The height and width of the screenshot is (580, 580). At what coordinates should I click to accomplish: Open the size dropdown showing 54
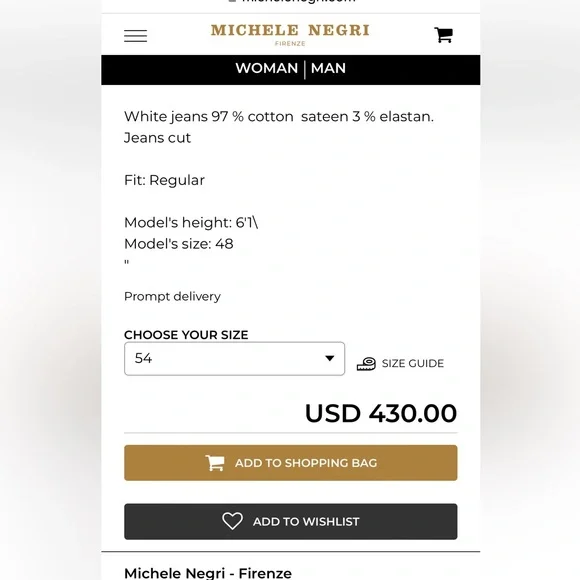pos(235,358)
